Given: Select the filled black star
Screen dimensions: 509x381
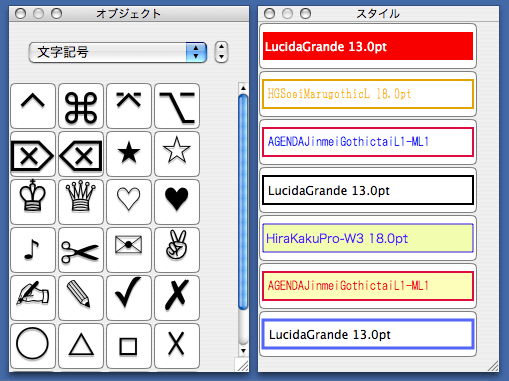Looking at the screenshot, I should pyautogui.click(x=129, y=154).
